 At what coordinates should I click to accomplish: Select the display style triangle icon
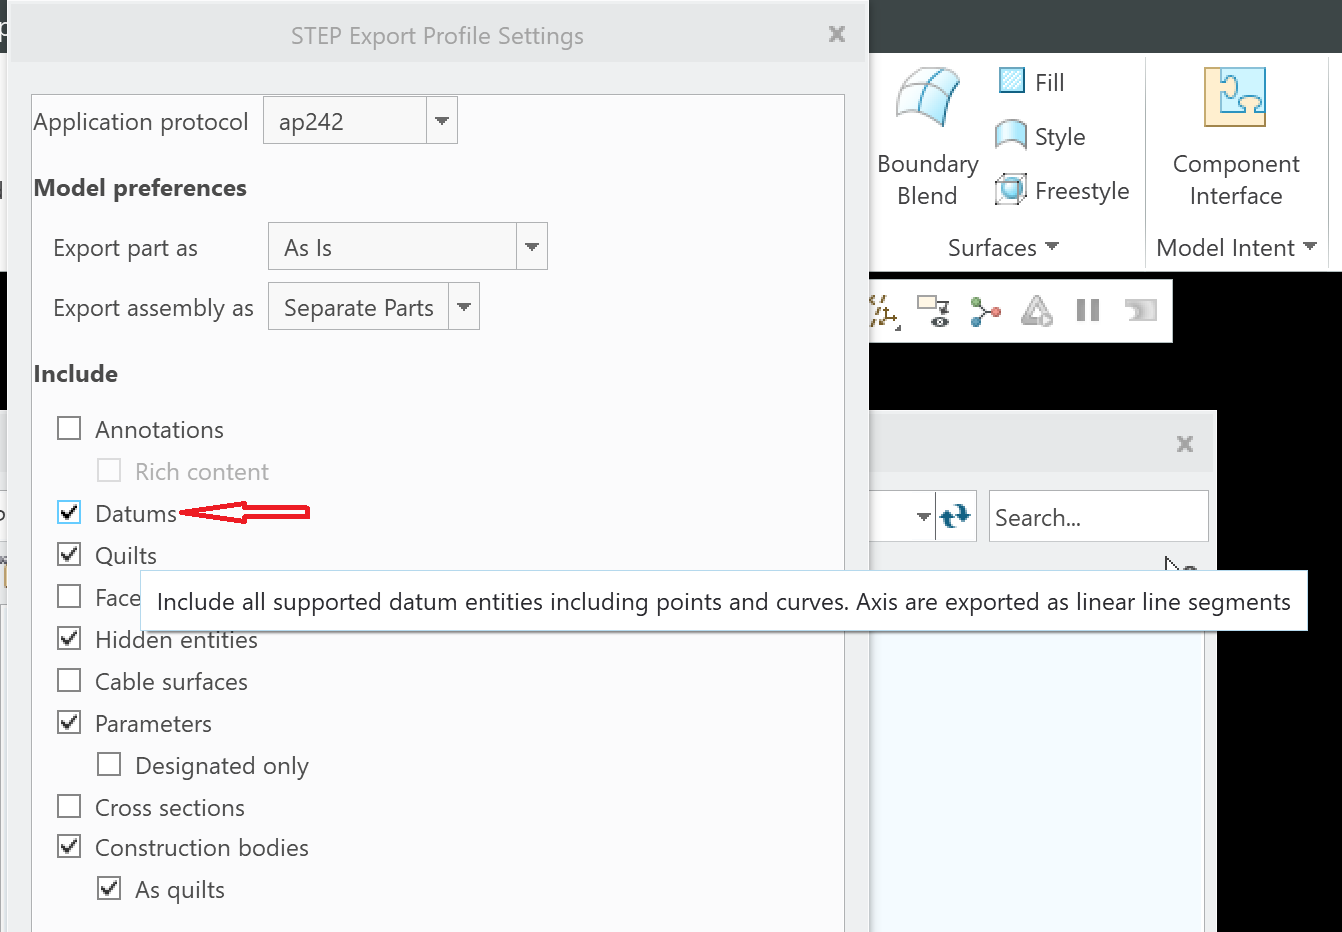[x=1036, y=310]
